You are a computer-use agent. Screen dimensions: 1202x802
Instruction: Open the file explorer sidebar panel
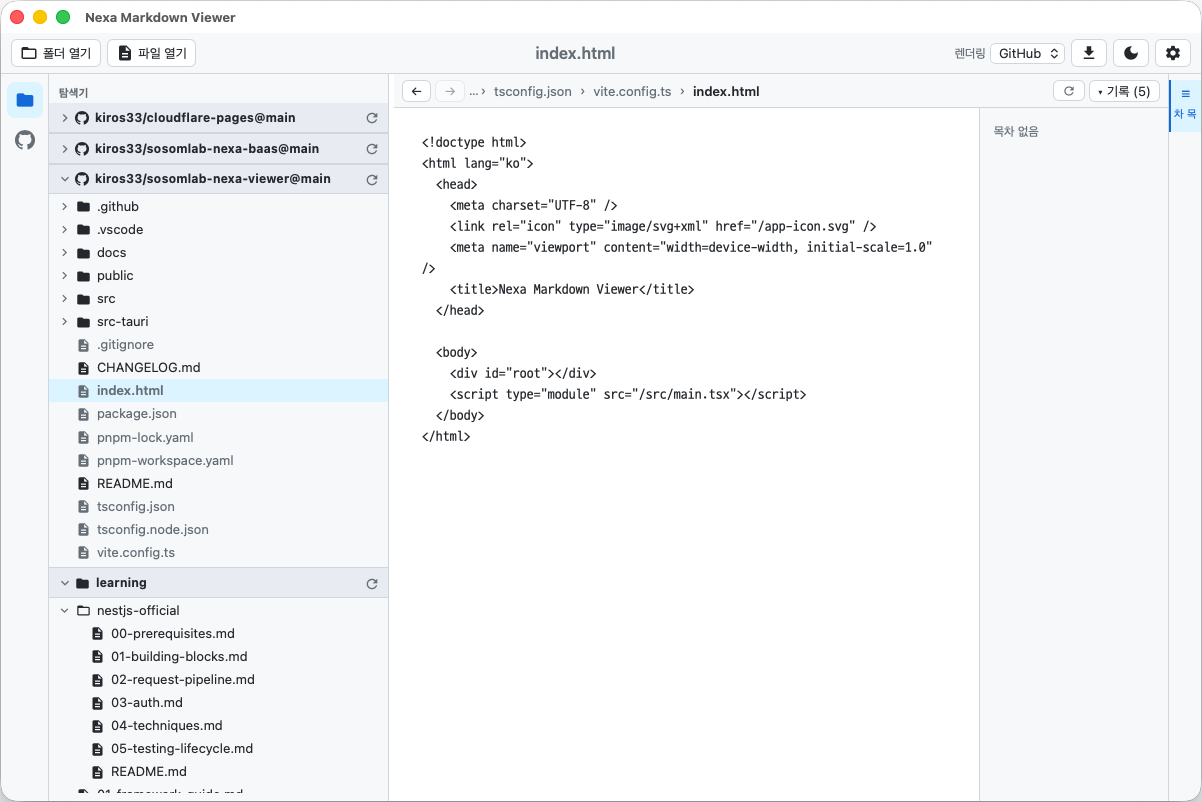(25, 100)
